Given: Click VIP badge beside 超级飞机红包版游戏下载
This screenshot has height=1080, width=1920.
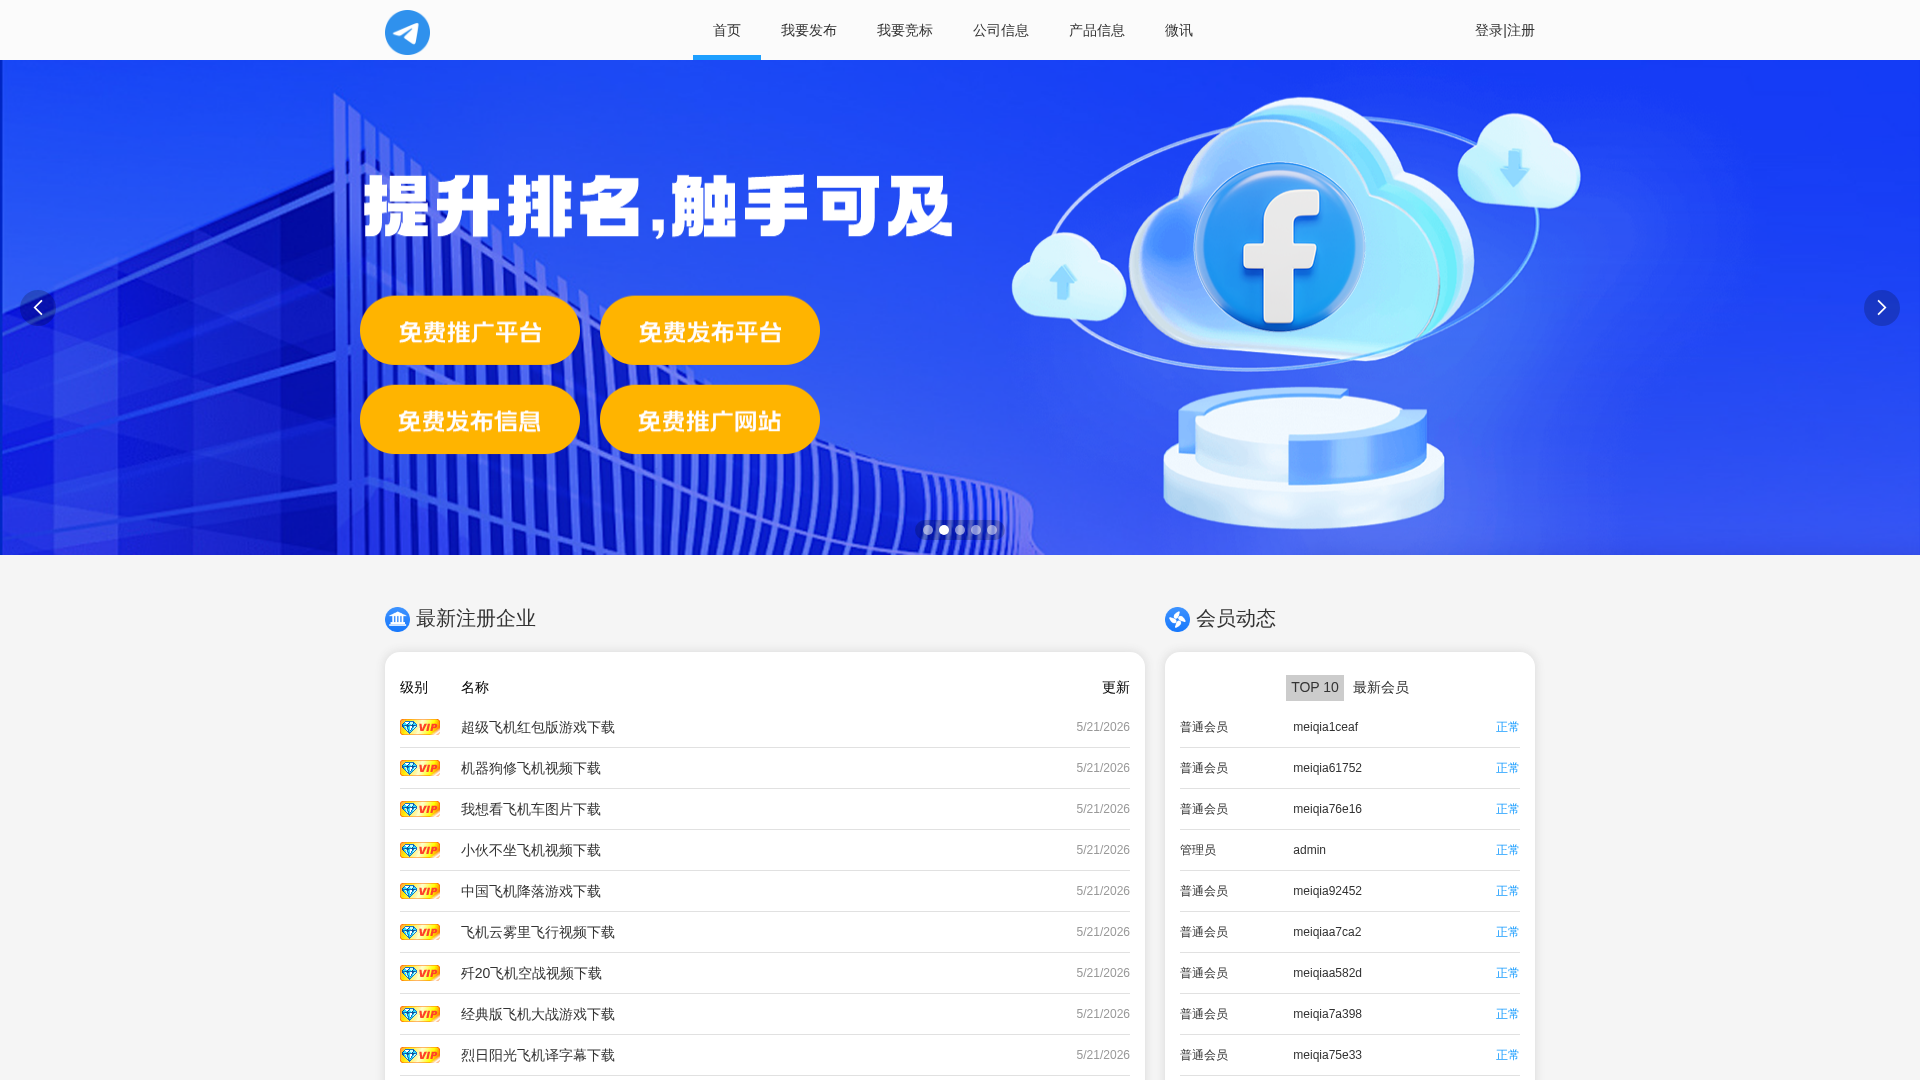Looking at the screenshot, I should point(420,727).
